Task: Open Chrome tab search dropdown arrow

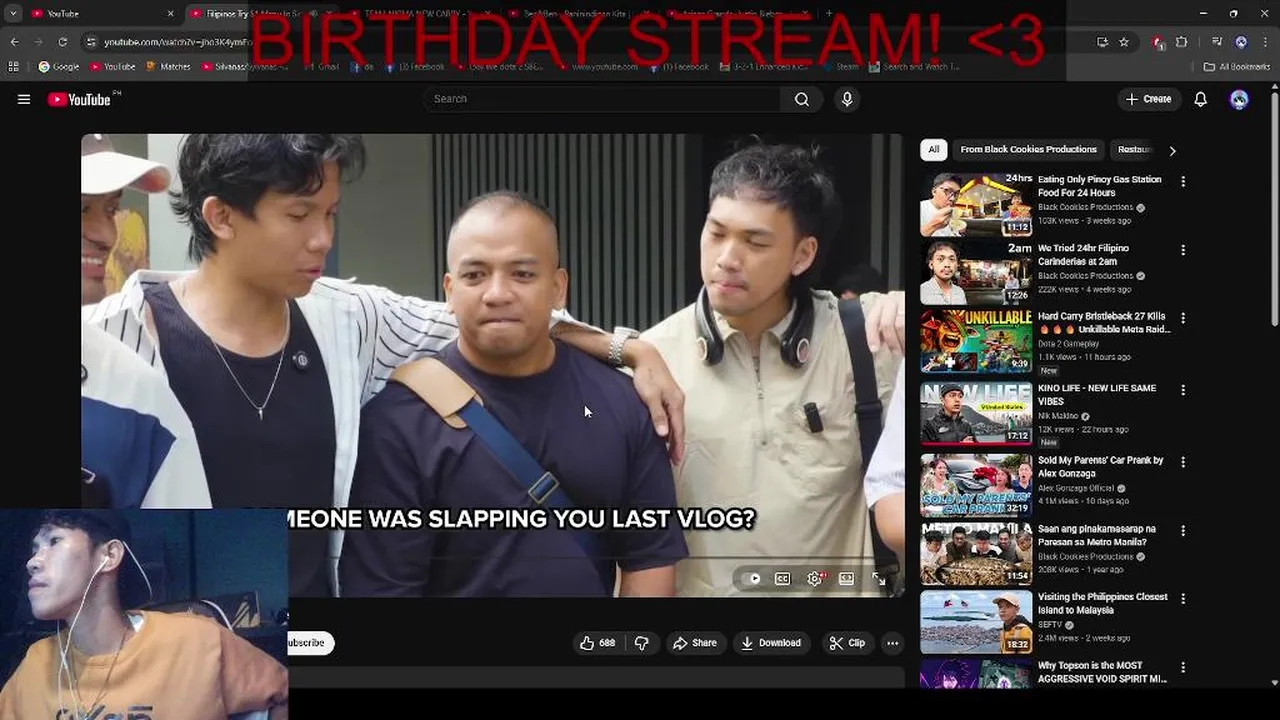Action: (x=13, y=14)
